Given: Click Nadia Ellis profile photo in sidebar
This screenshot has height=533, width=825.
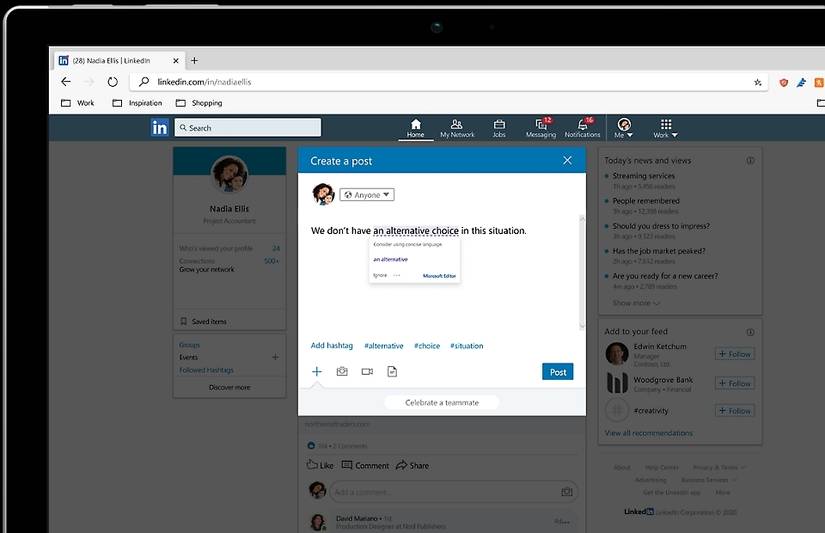Looking at the screenshot, I should 229,174.
